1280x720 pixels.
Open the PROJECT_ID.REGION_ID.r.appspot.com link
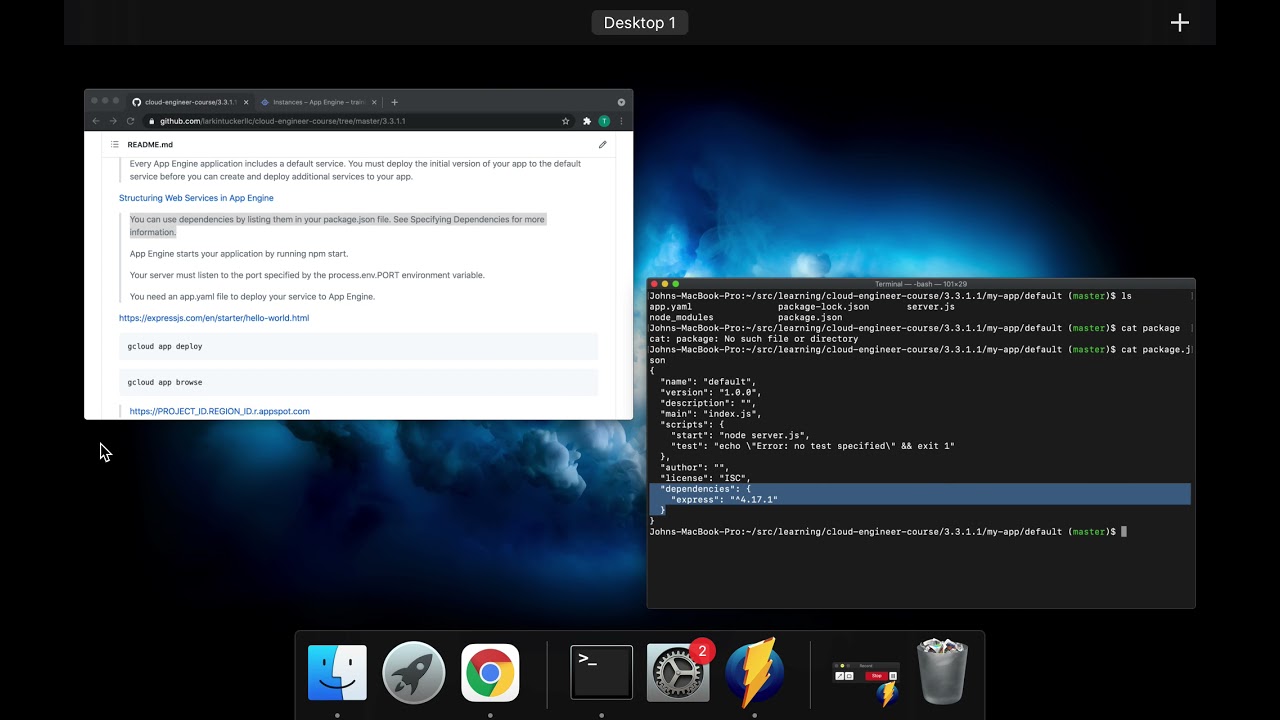coord(220,411)
